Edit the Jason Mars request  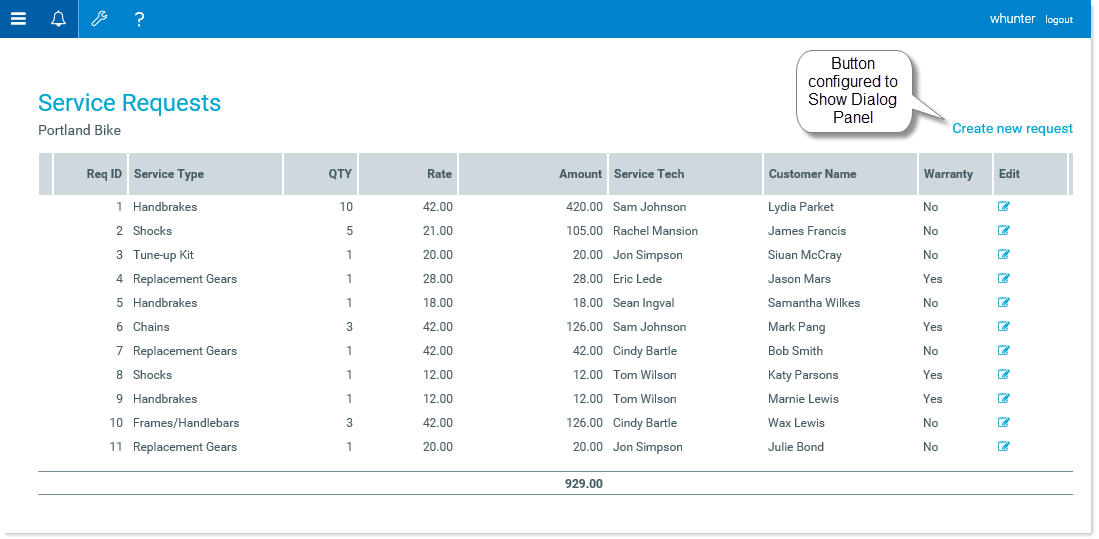click(x=1004, y=278)
